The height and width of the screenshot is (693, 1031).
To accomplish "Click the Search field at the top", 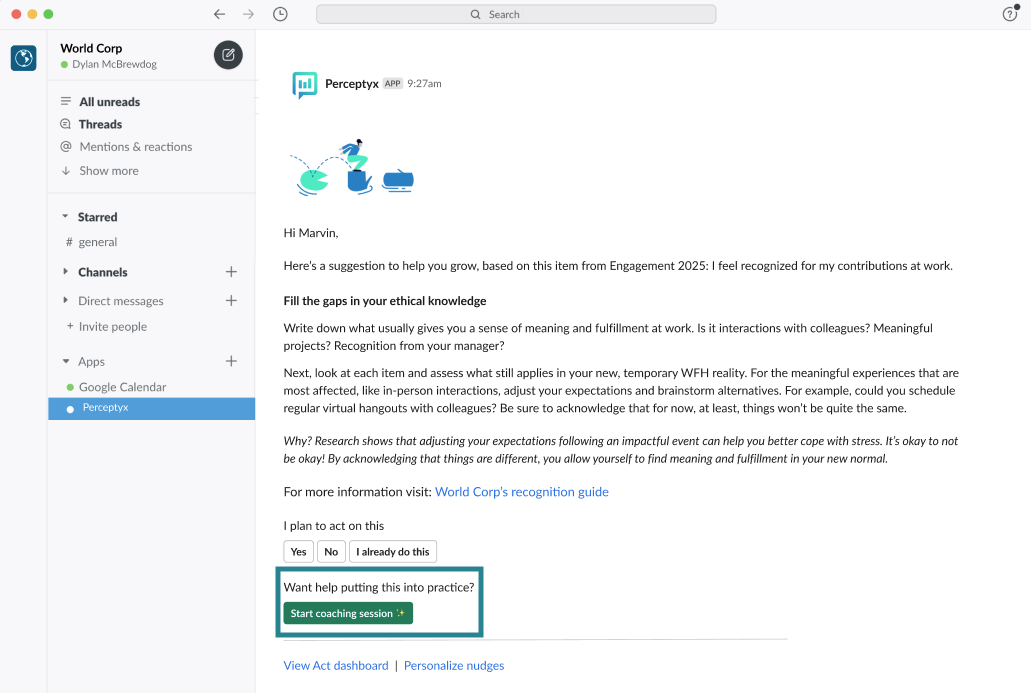I will pyautogui.click(x=516, y=14).
